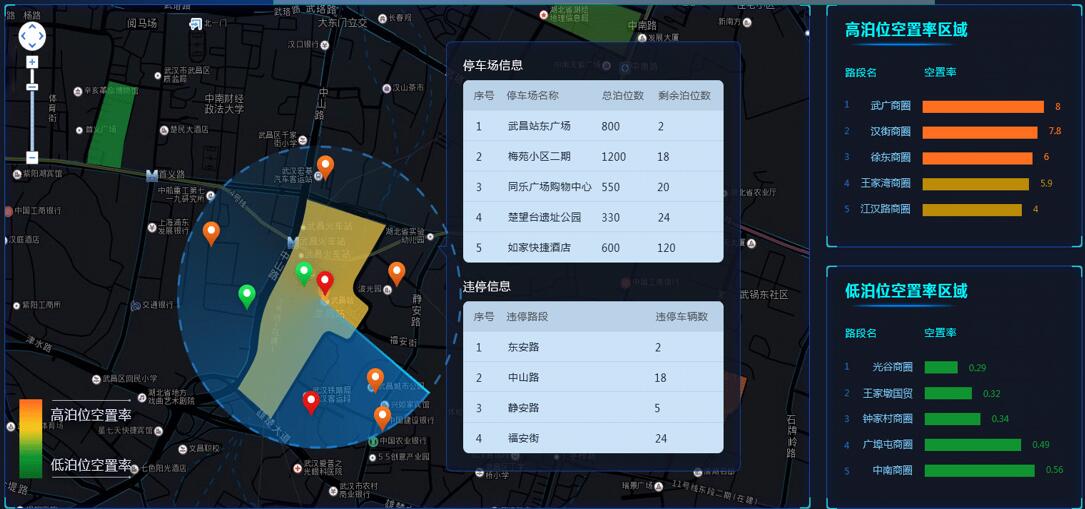Select the orange marker near 武汉宏基汽车客运站

pyautogui.click(x=325, y=166)
